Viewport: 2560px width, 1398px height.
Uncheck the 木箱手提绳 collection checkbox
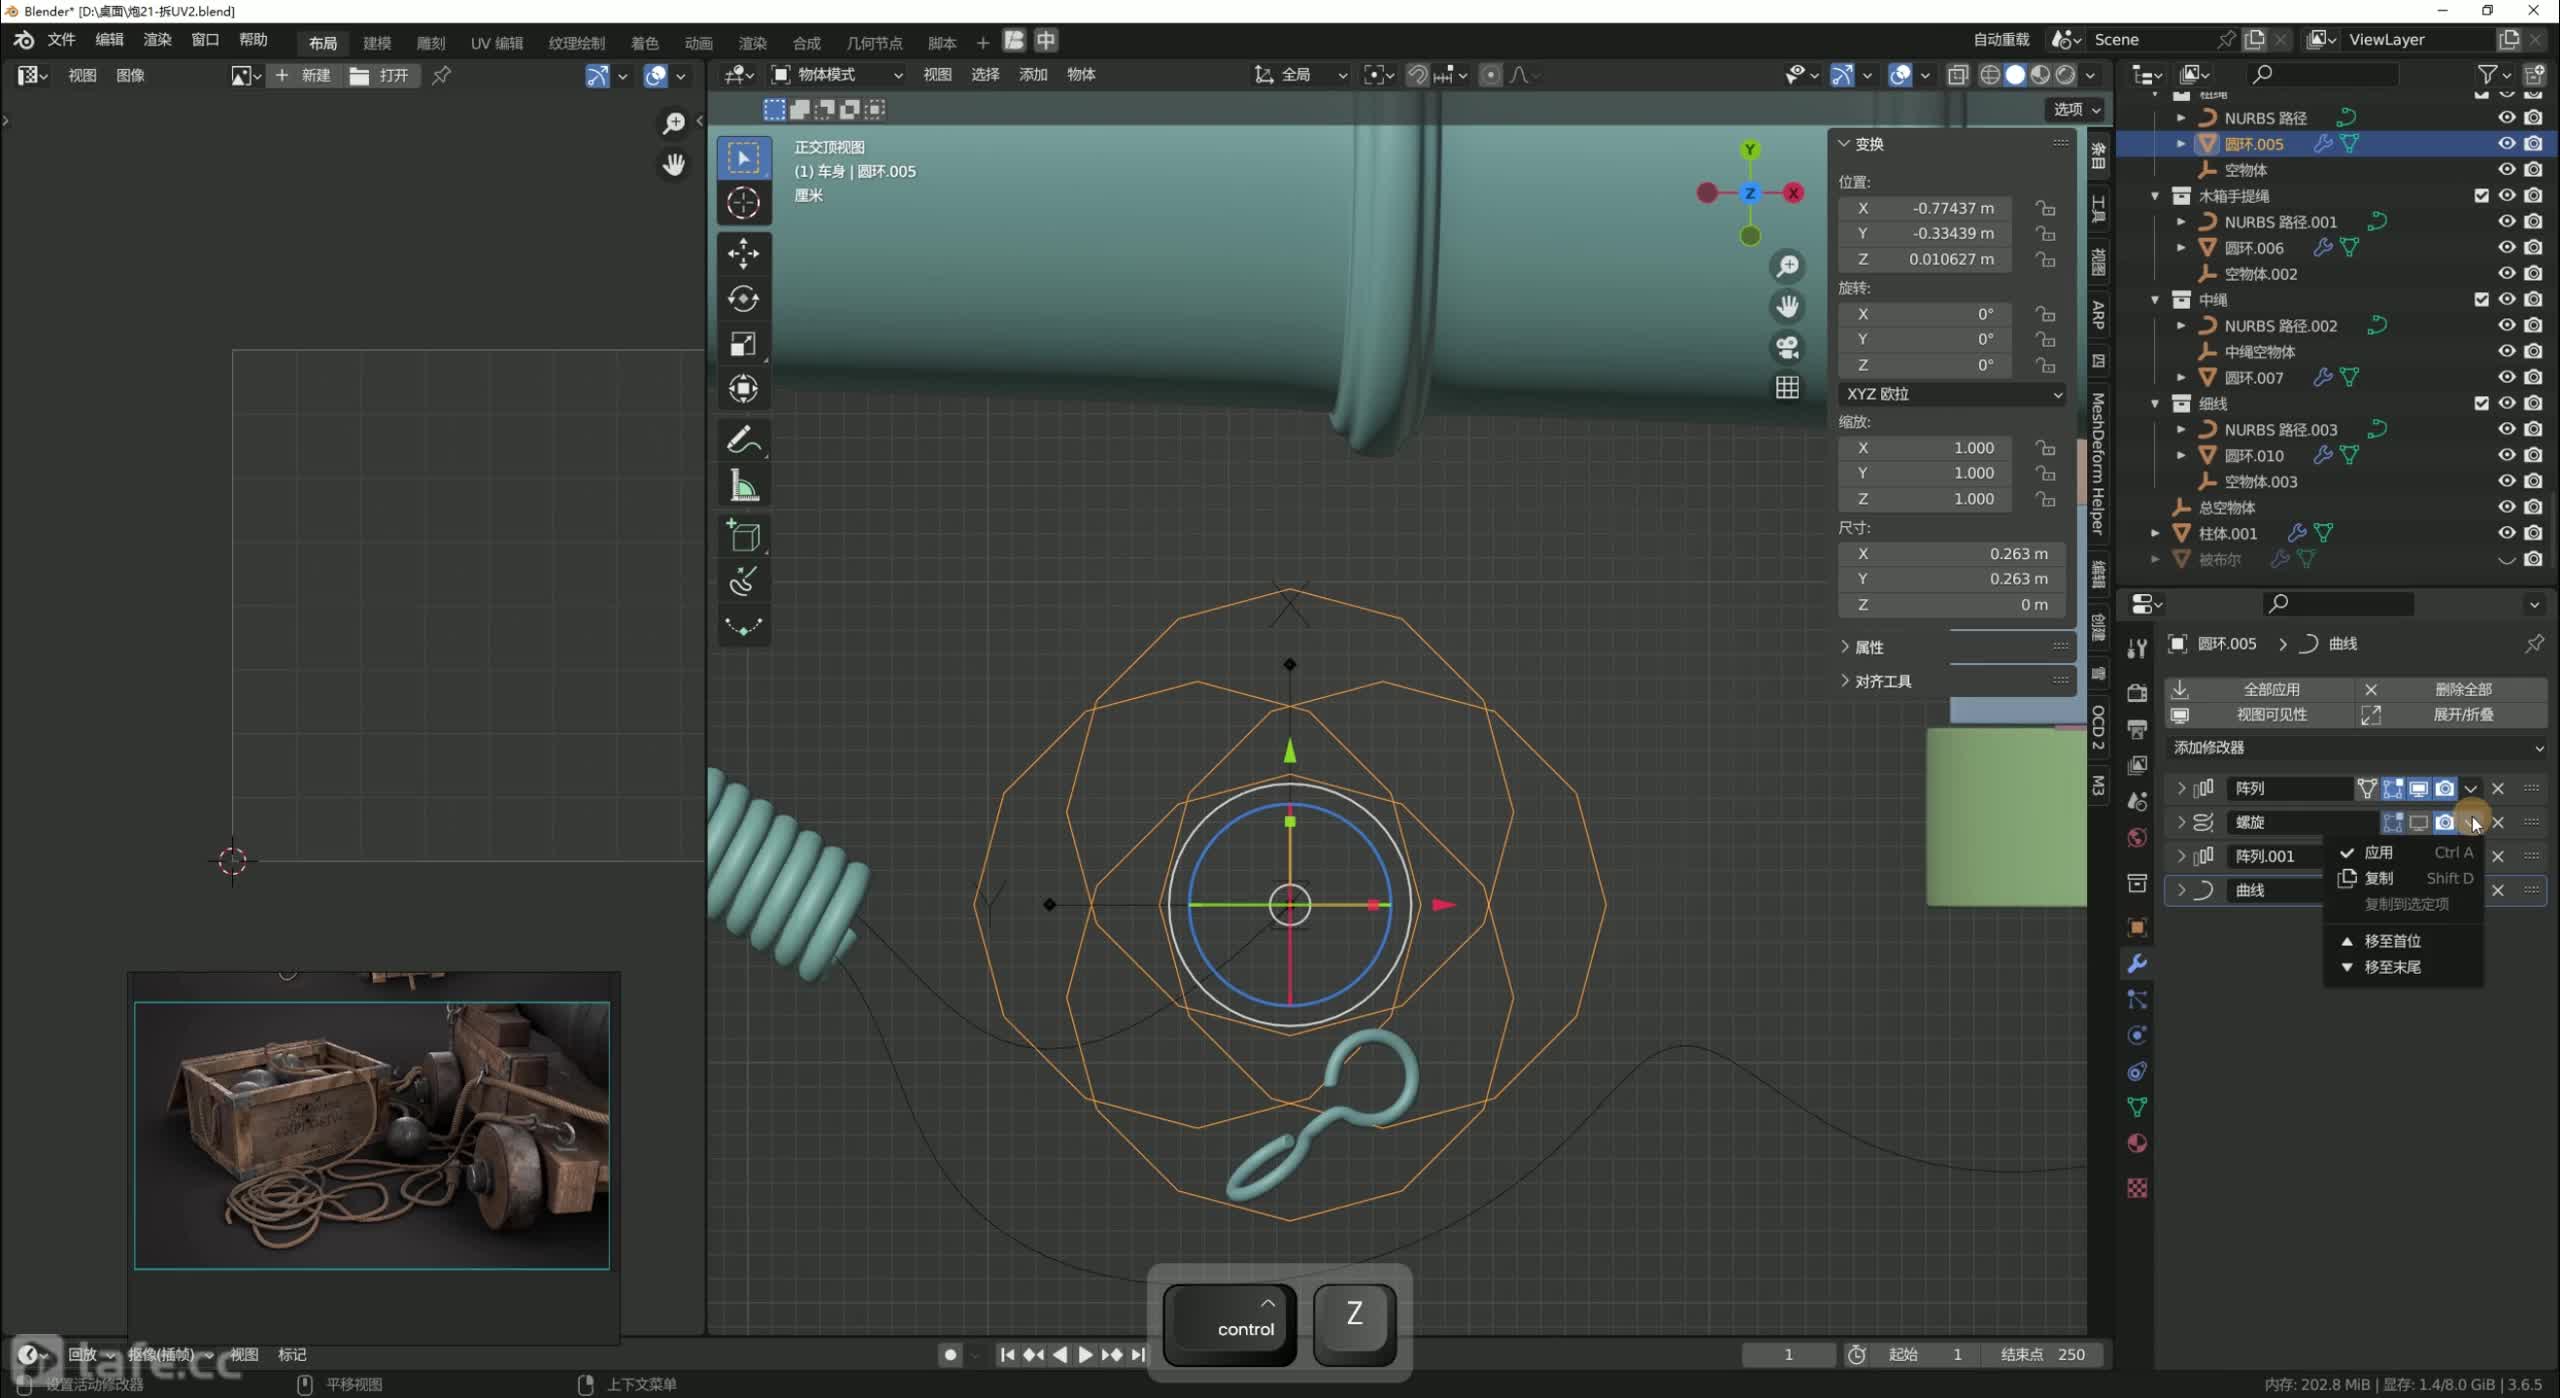pyautogui.click(x=2481, y=196)
